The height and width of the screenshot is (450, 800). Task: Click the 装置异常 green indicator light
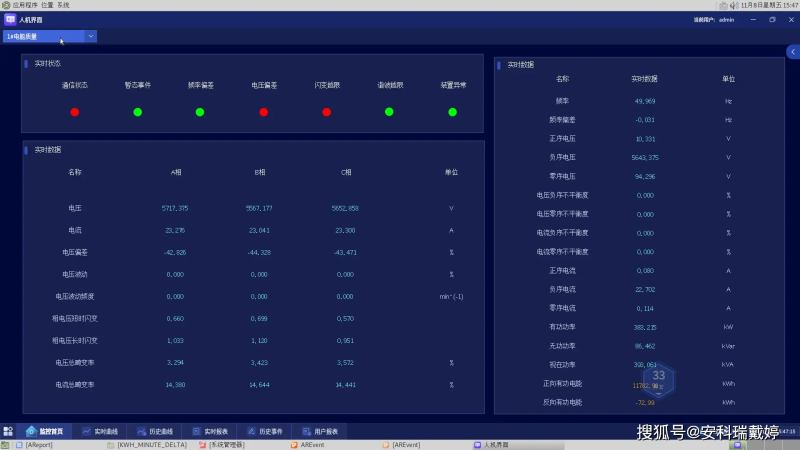[453, 112]
